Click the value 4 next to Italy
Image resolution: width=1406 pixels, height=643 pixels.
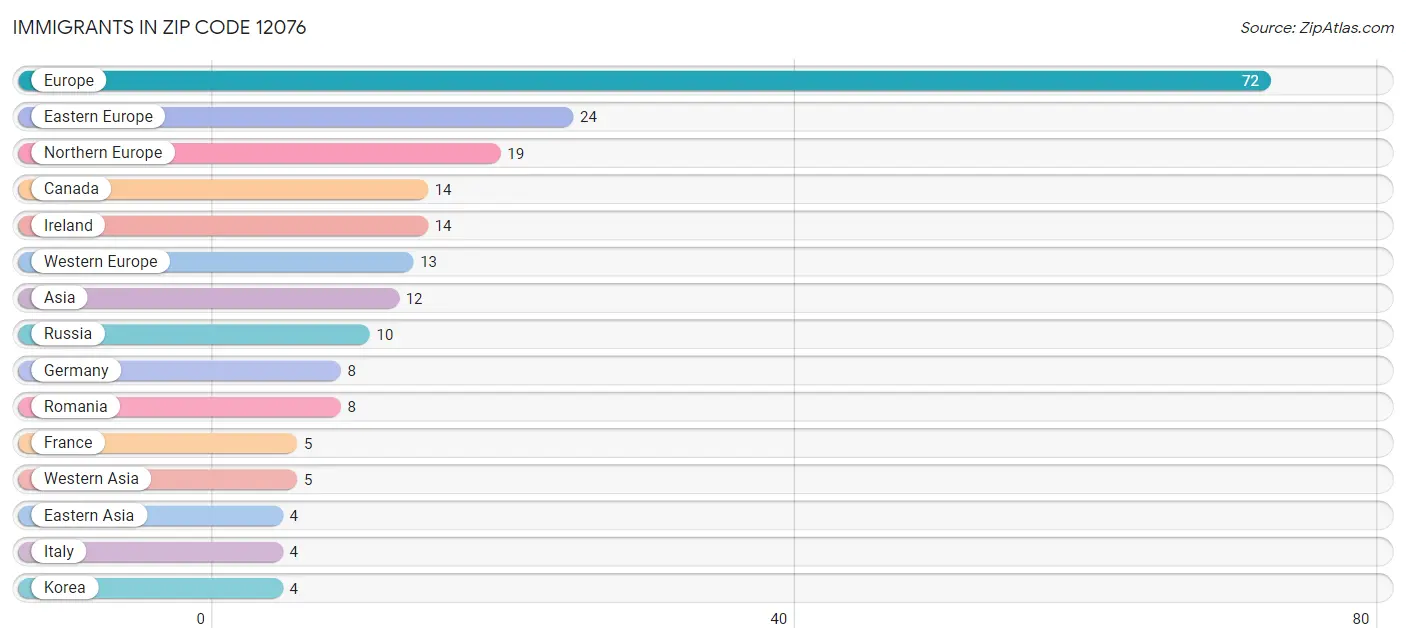click(x=294, y=552)
